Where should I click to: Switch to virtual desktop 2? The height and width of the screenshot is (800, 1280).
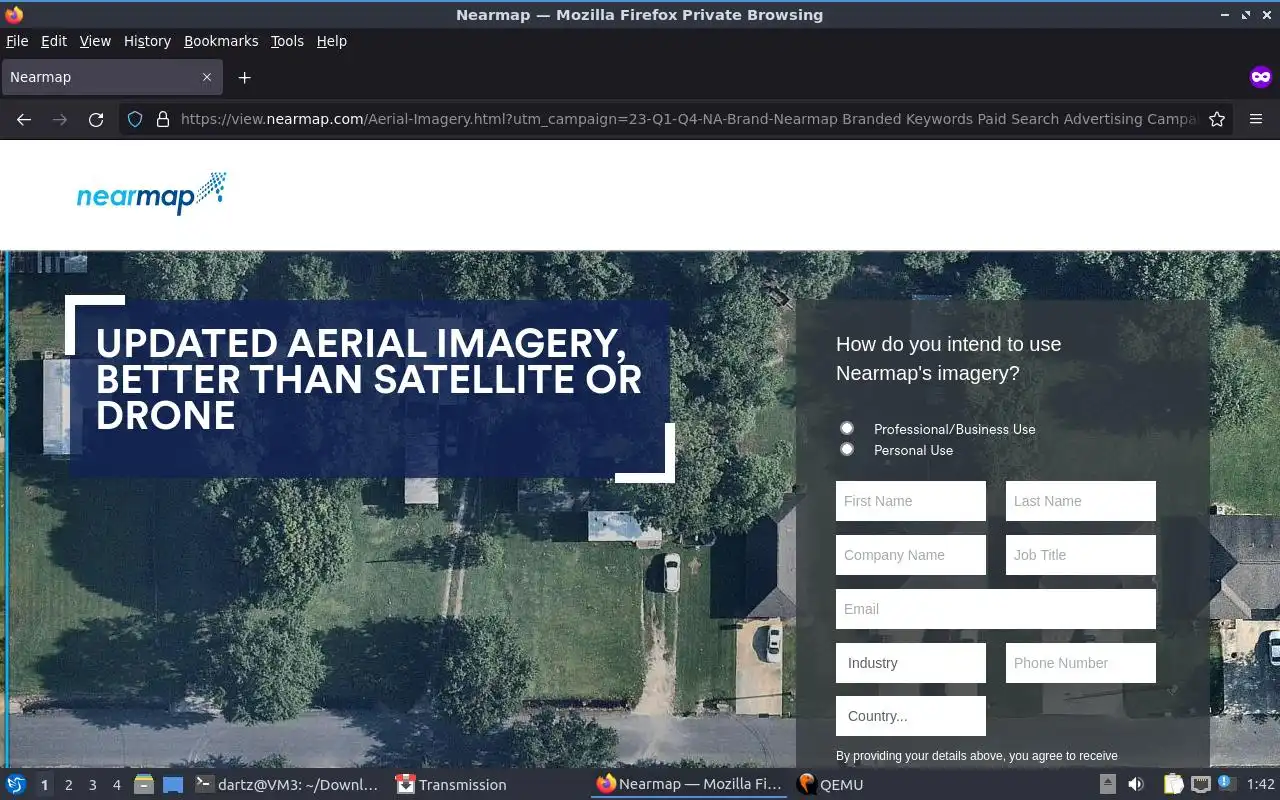coord(69,785)
